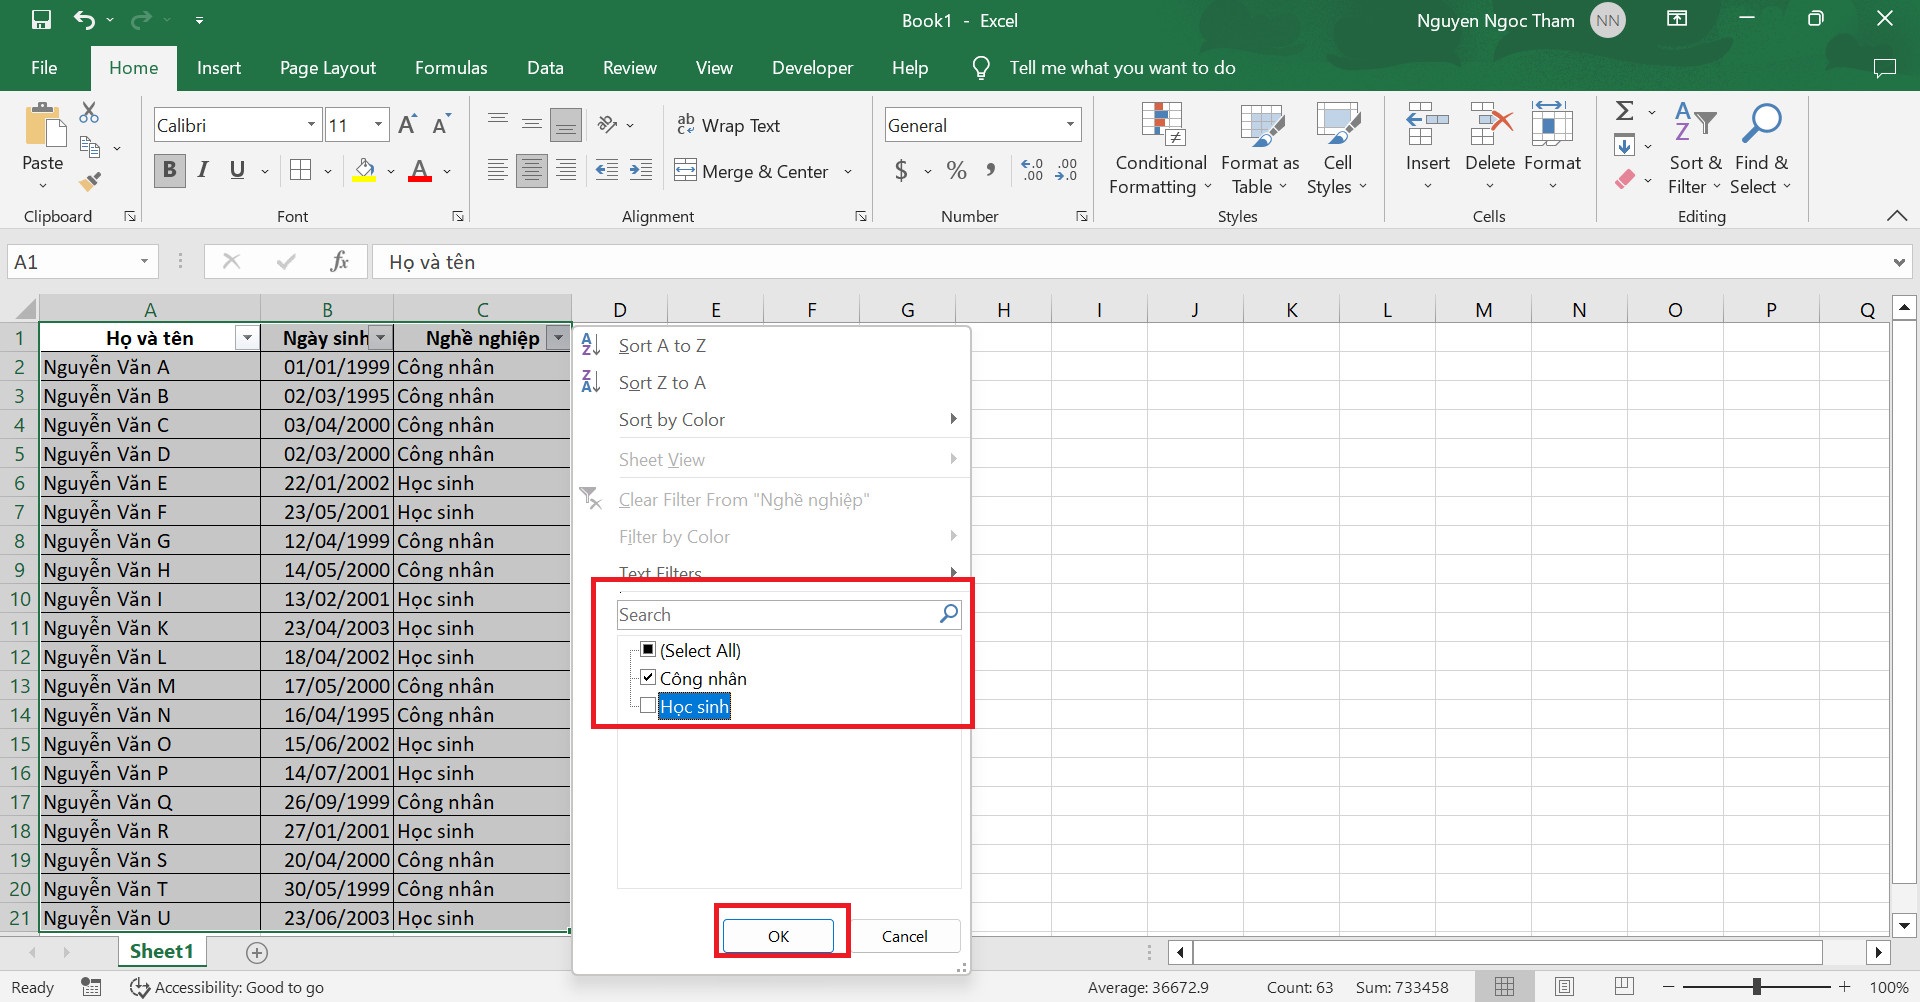
Task: Center text horizontally in cell
Action: coord(532,170)
